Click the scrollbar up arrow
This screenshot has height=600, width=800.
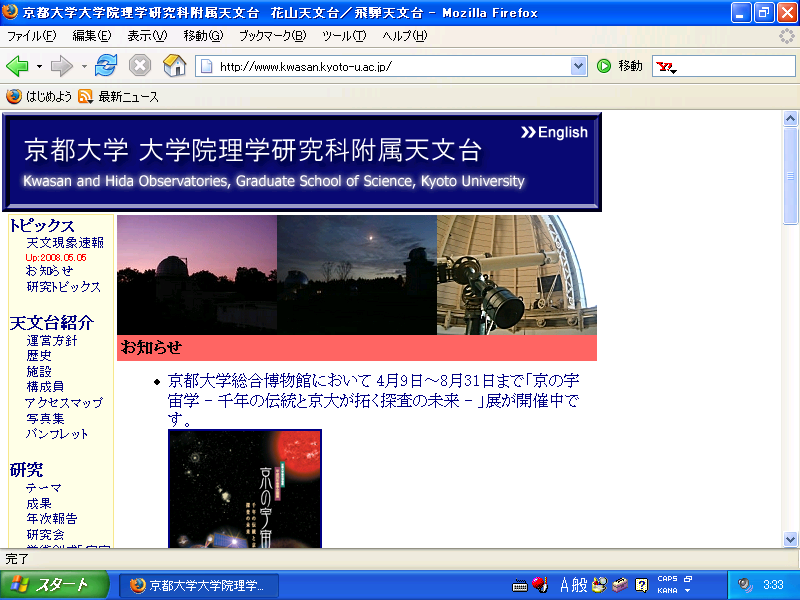(790, 119)
